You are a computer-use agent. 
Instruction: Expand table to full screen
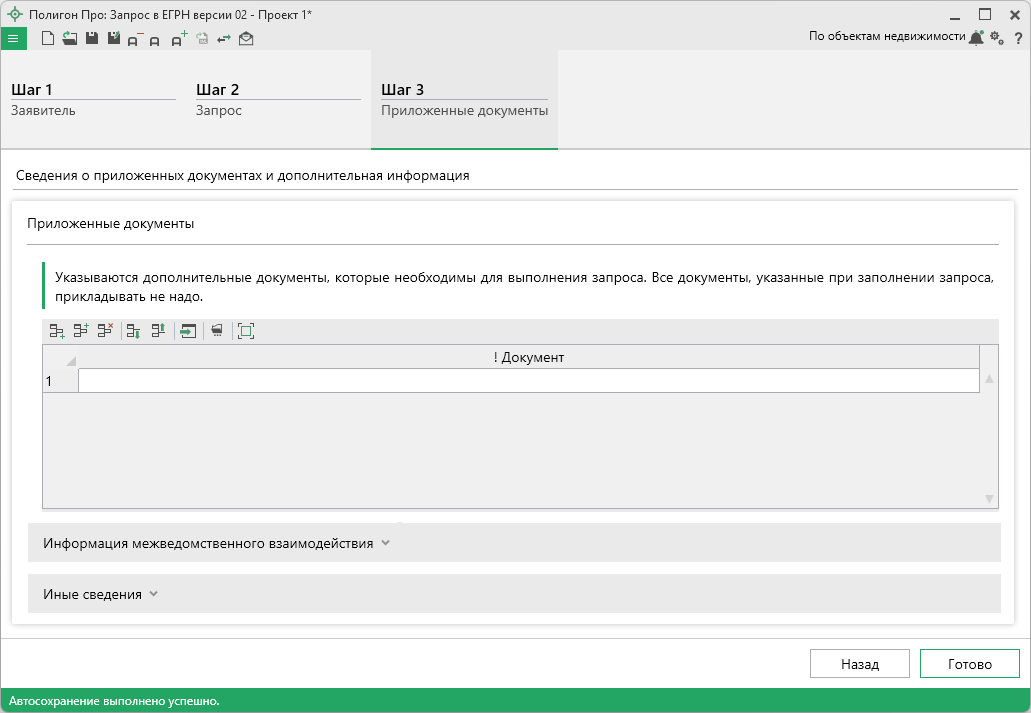tap(246, 331)
